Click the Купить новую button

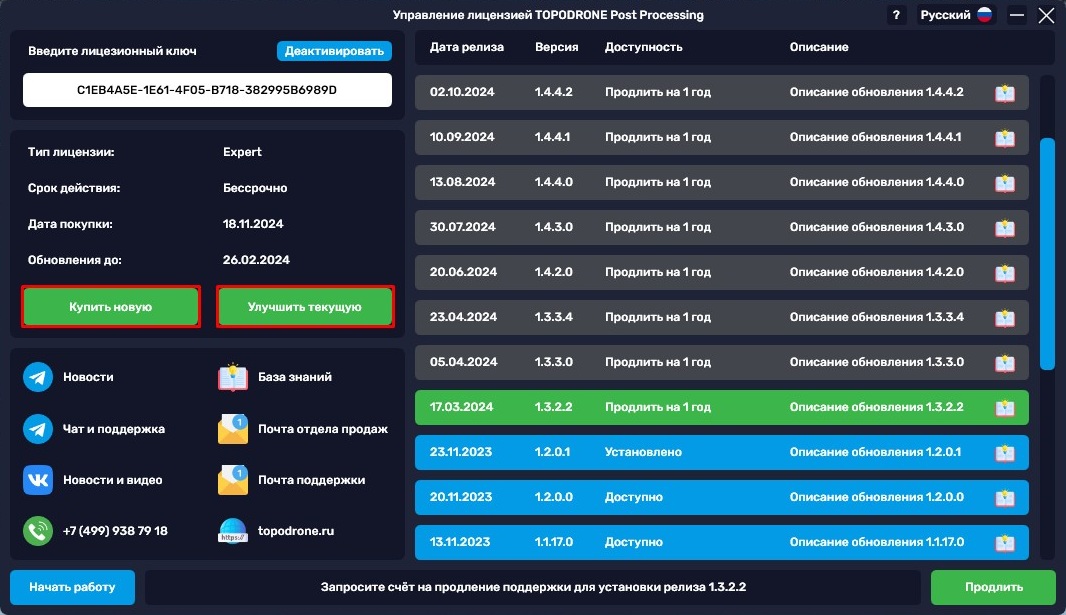pos(111,306)
